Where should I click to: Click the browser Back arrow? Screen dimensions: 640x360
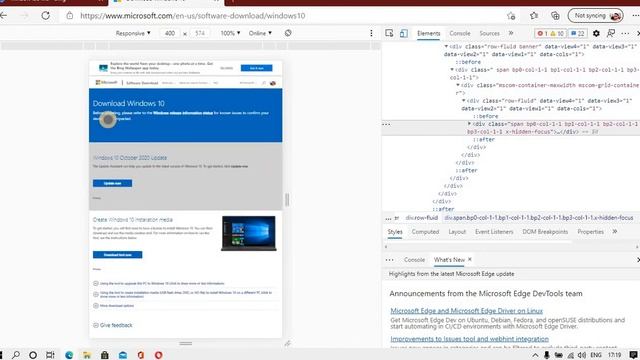click(3, 16)
